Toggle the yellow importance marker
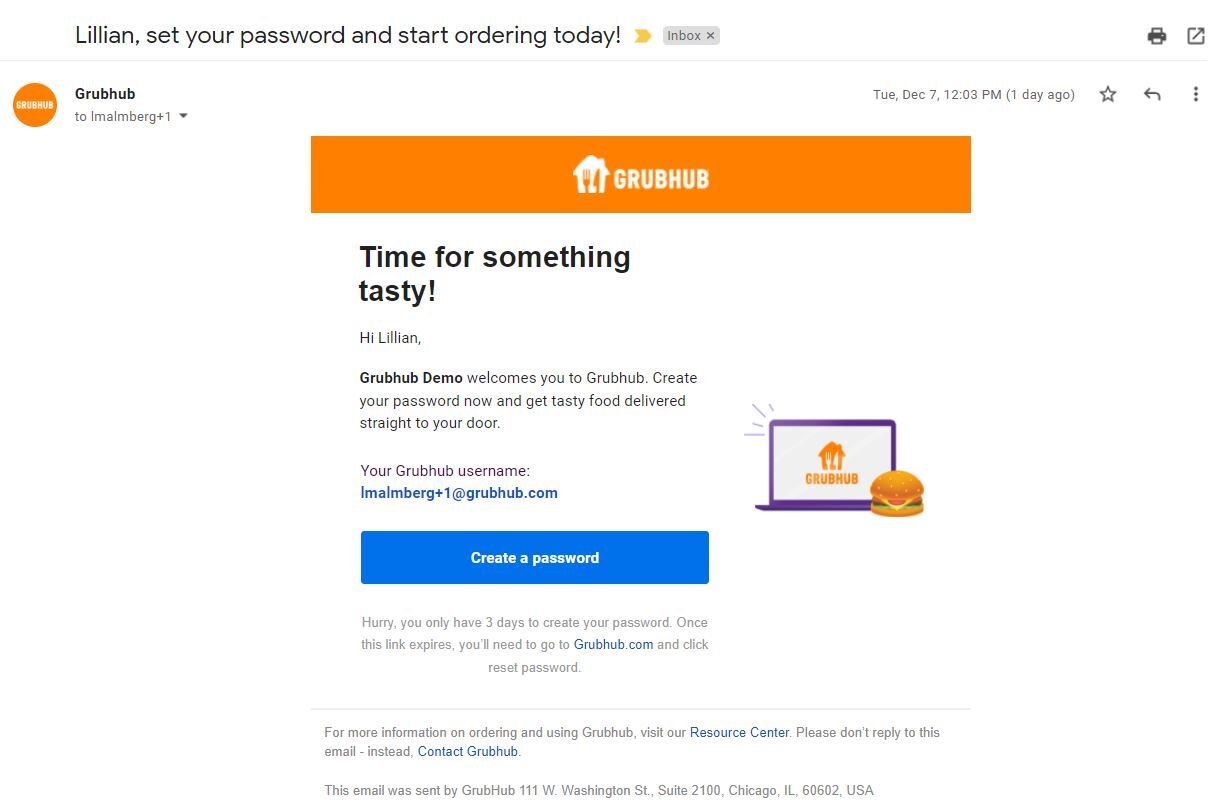Screen dimensions: 1214x807 [x=643, y=36]
